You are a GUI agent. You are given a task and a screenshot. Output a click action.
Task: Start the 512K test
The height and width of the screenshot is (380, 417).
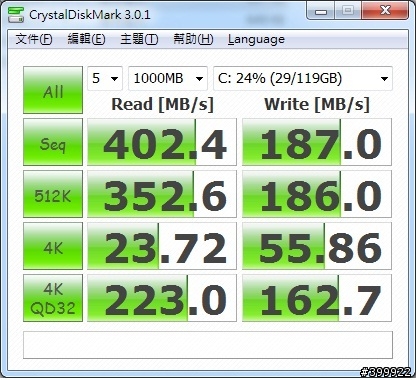click(53, 194)
